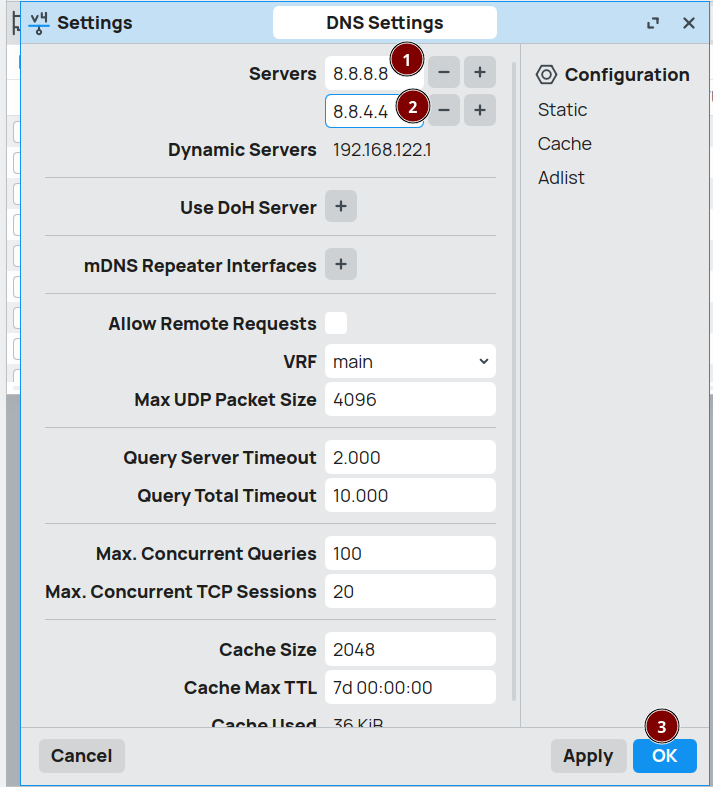The width and height of the screenshot is (713, 787).
Task: Click the vertical scrollbar of the settings form
Action: tap(514, 380)
